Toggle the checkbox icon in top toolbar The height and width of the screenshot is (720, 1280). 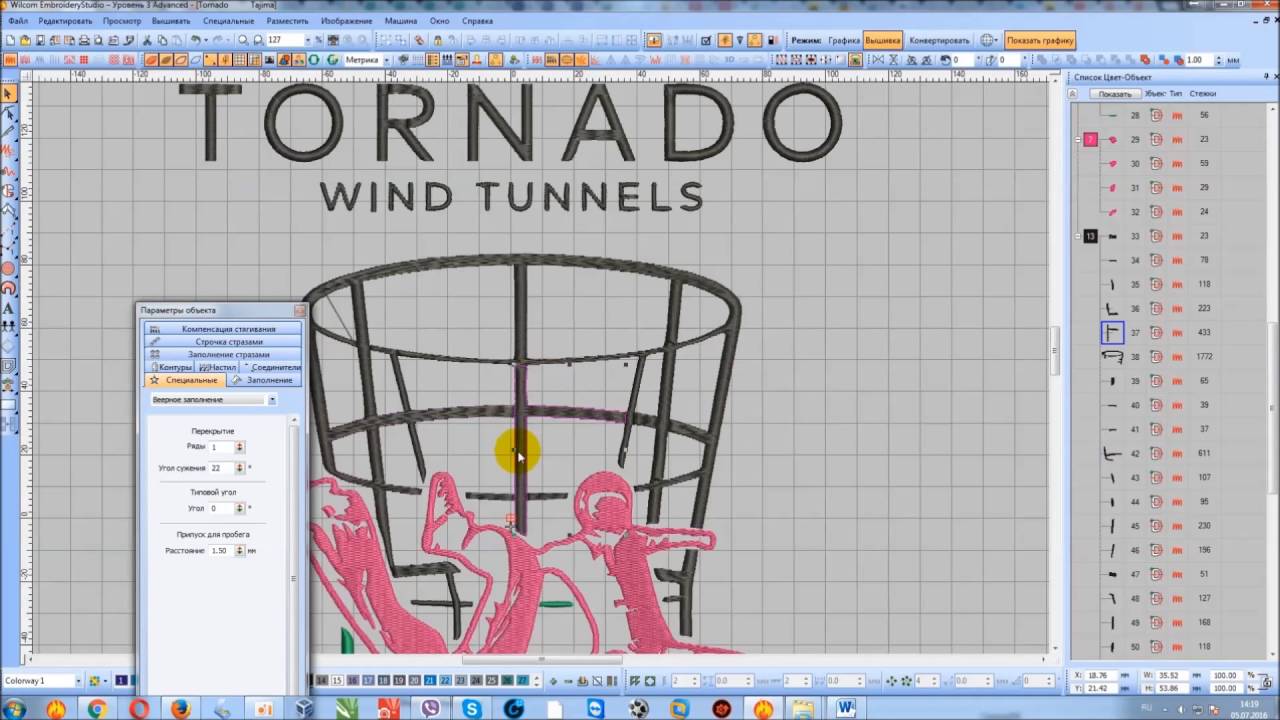706,40
